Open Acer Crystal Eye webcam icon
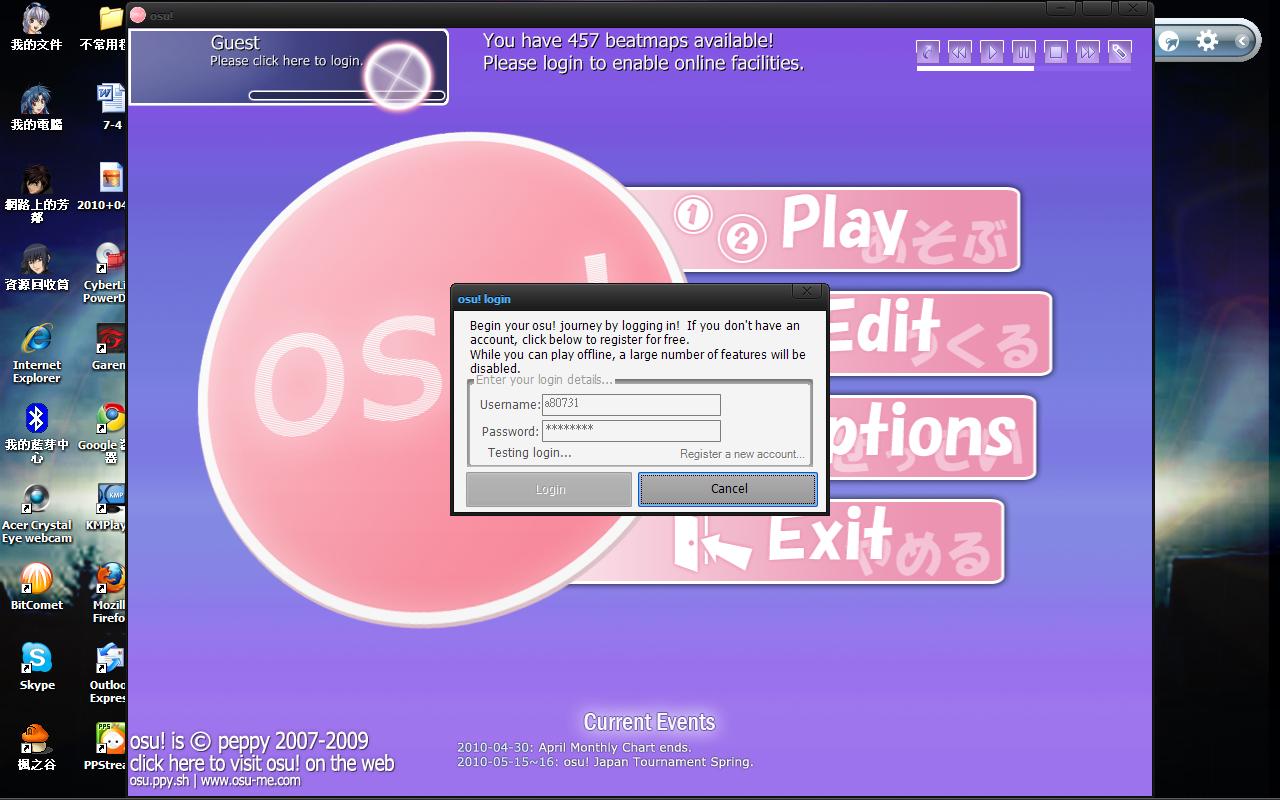The width and height of the screenshot is (1280, 800). (x=37, y=513)
